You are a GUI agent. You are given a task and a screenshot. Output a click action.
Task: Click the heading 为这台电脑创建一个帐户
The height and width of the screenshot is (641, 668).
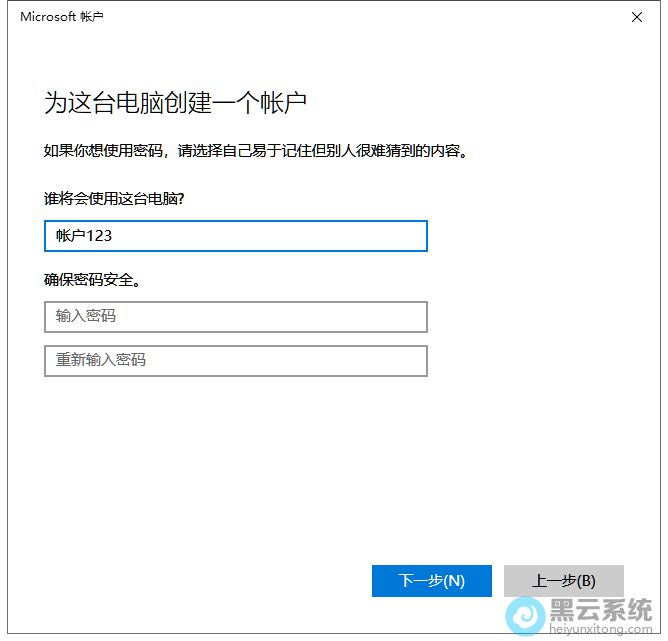pos(174,102)
